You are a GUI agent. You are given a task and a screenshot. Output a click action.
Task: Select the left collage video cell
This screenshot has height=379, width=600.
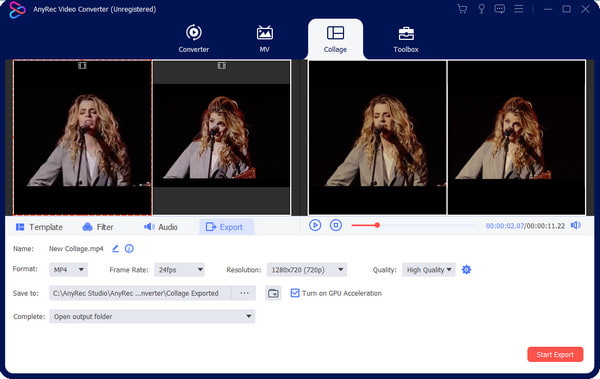pos(82,137)
